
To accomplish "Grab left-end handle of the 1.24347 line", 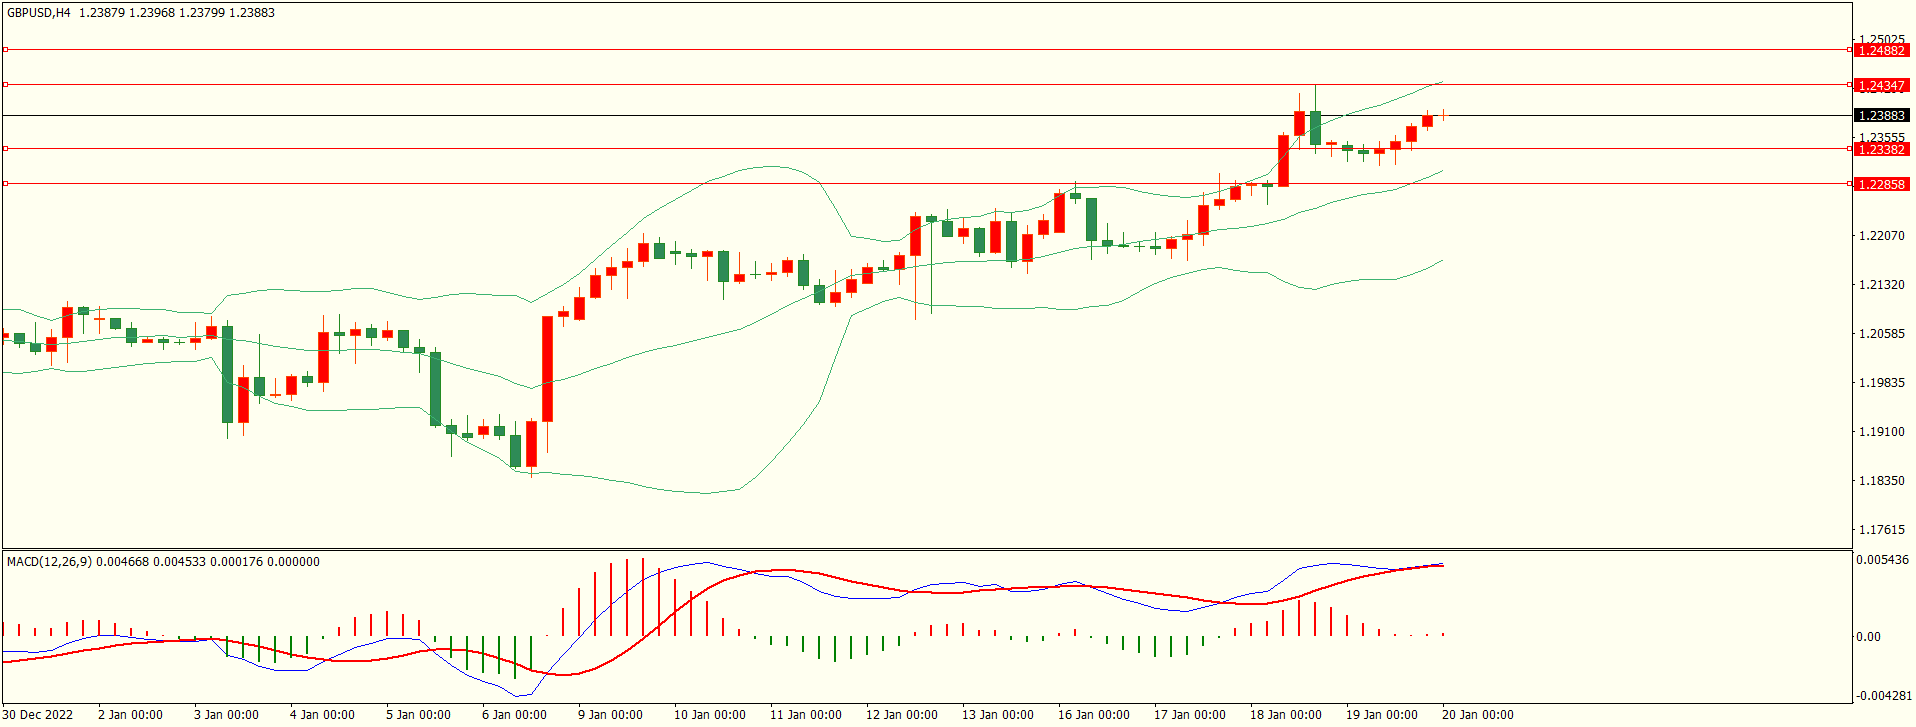I will point(5,85).
